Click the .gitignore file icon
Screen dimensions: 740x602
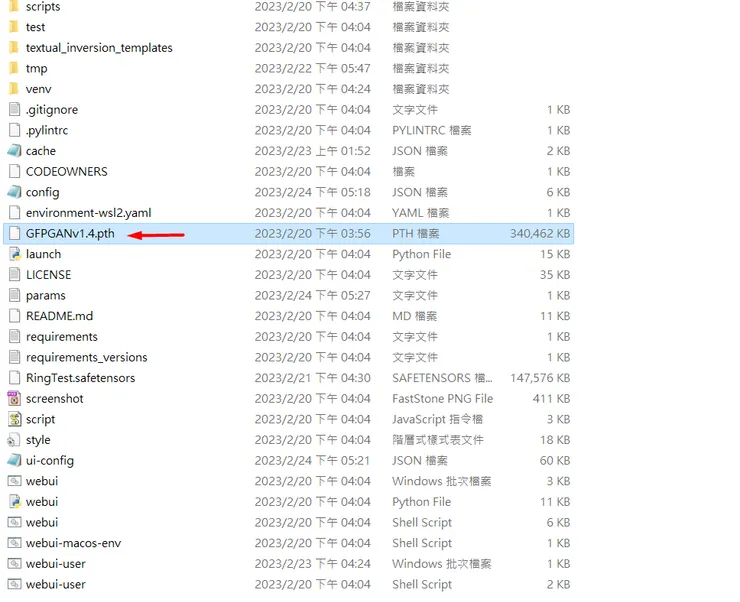(15, 109)
